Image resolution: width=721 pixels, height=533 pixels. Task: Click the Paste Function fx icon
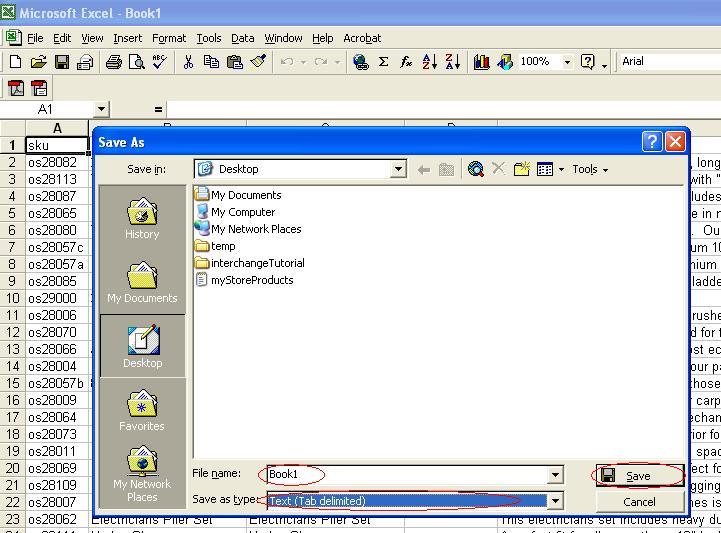click(406, 62)
